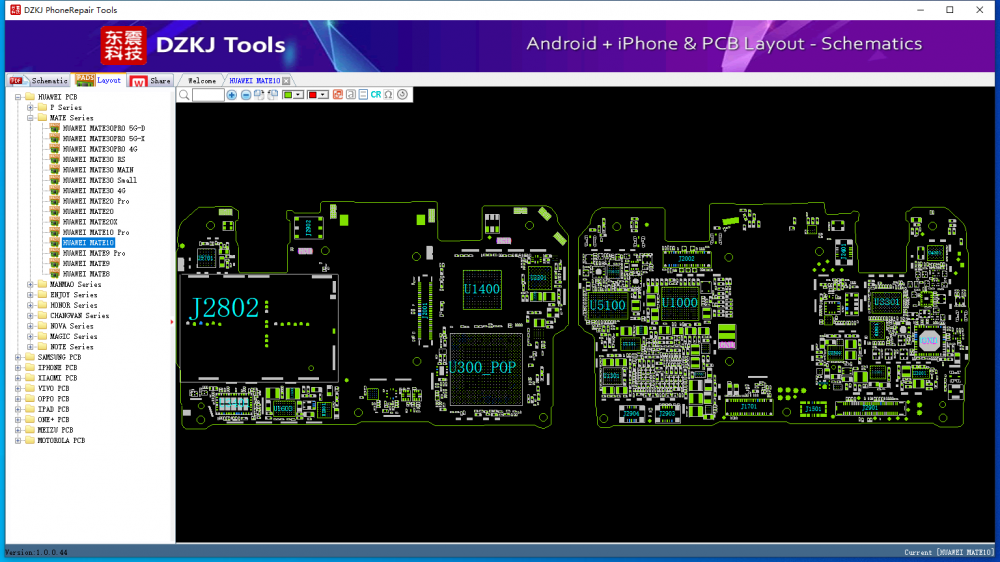Screen dimensions: 1000x562
Task: Click the rotate board right icon
Action: [259, 95]
